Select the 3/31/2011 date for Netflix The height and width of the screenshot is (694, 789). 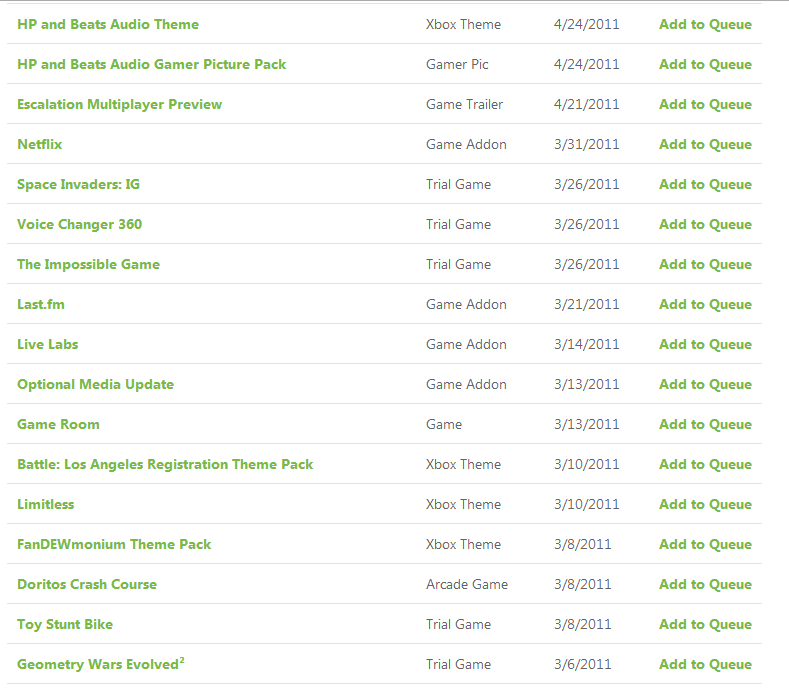pos(586,144)
